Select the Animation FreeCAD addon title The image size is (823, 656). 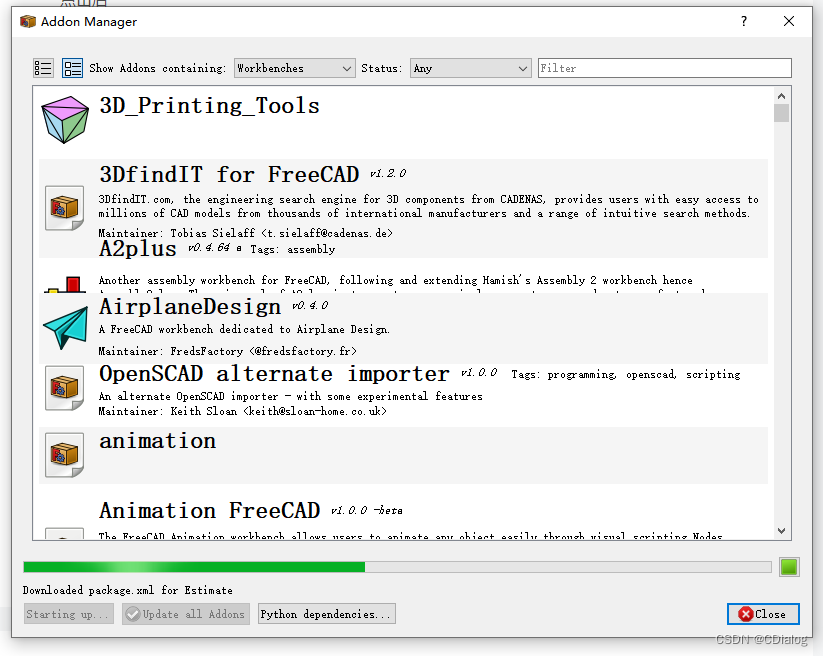click(x=209, y=510)
